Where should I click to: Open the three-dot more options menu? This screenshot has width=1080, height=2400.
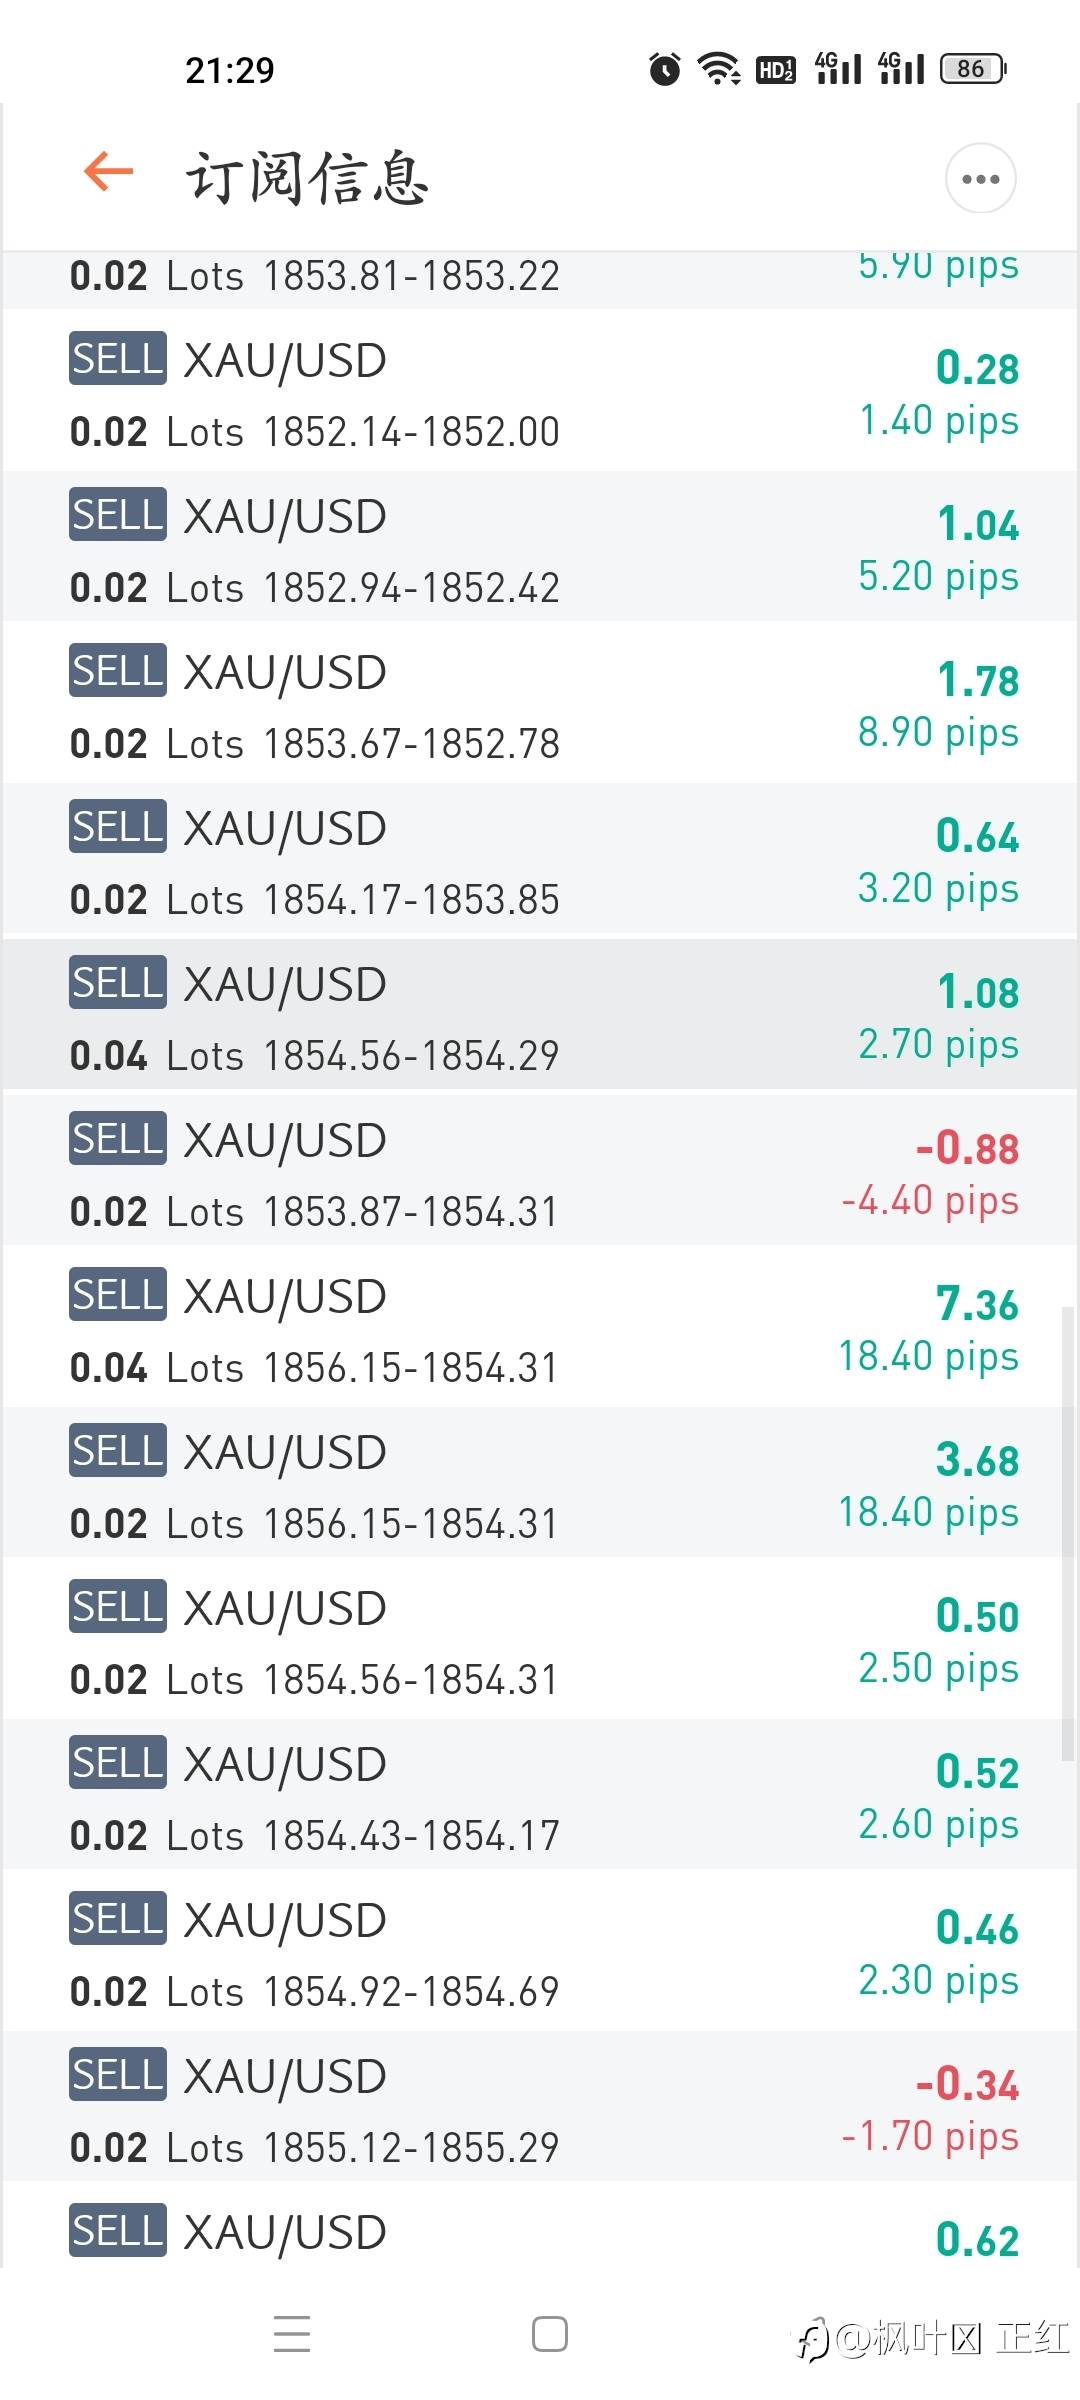pos(980,179)
